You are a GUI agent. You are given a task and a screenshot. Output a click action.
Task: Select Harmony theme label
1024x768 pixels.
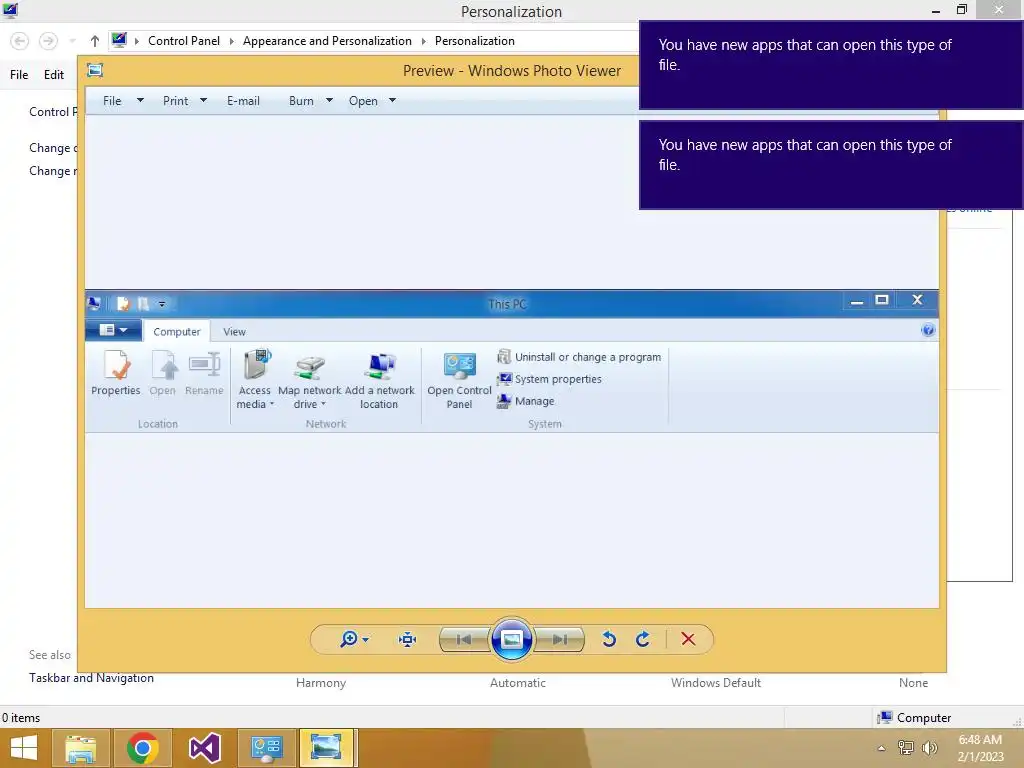click(321, 682)
